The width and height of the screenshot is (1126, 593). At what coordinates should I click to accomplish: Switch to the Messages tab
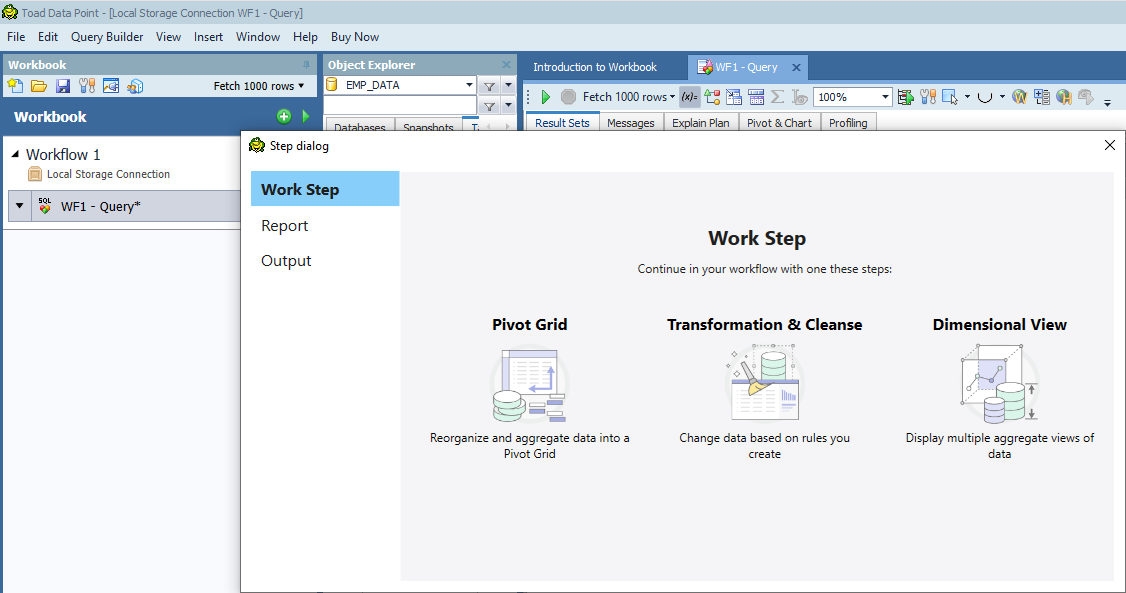631,123
